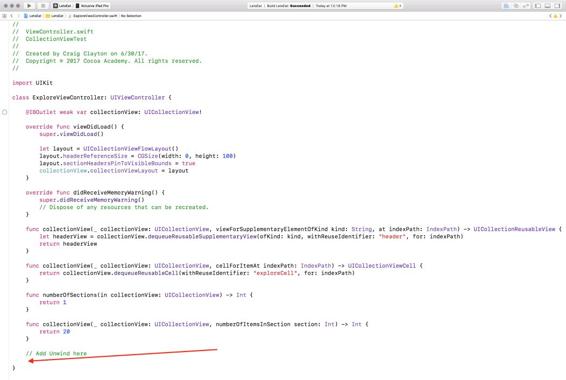Image resolution: width=566 pixels, height=380 pixels.
Task: Click the project icon crumb in jump bar
Action: 32,16
